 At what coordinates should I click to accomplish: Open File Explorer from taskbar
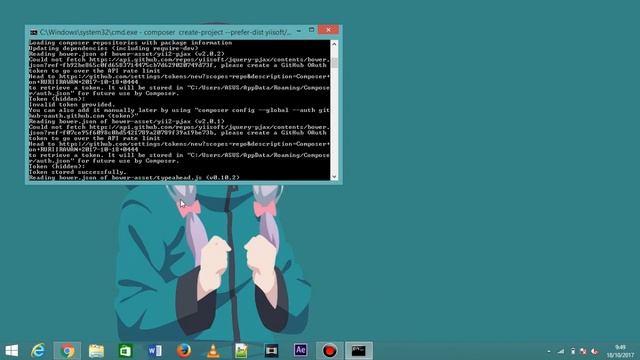pos(96,351)
